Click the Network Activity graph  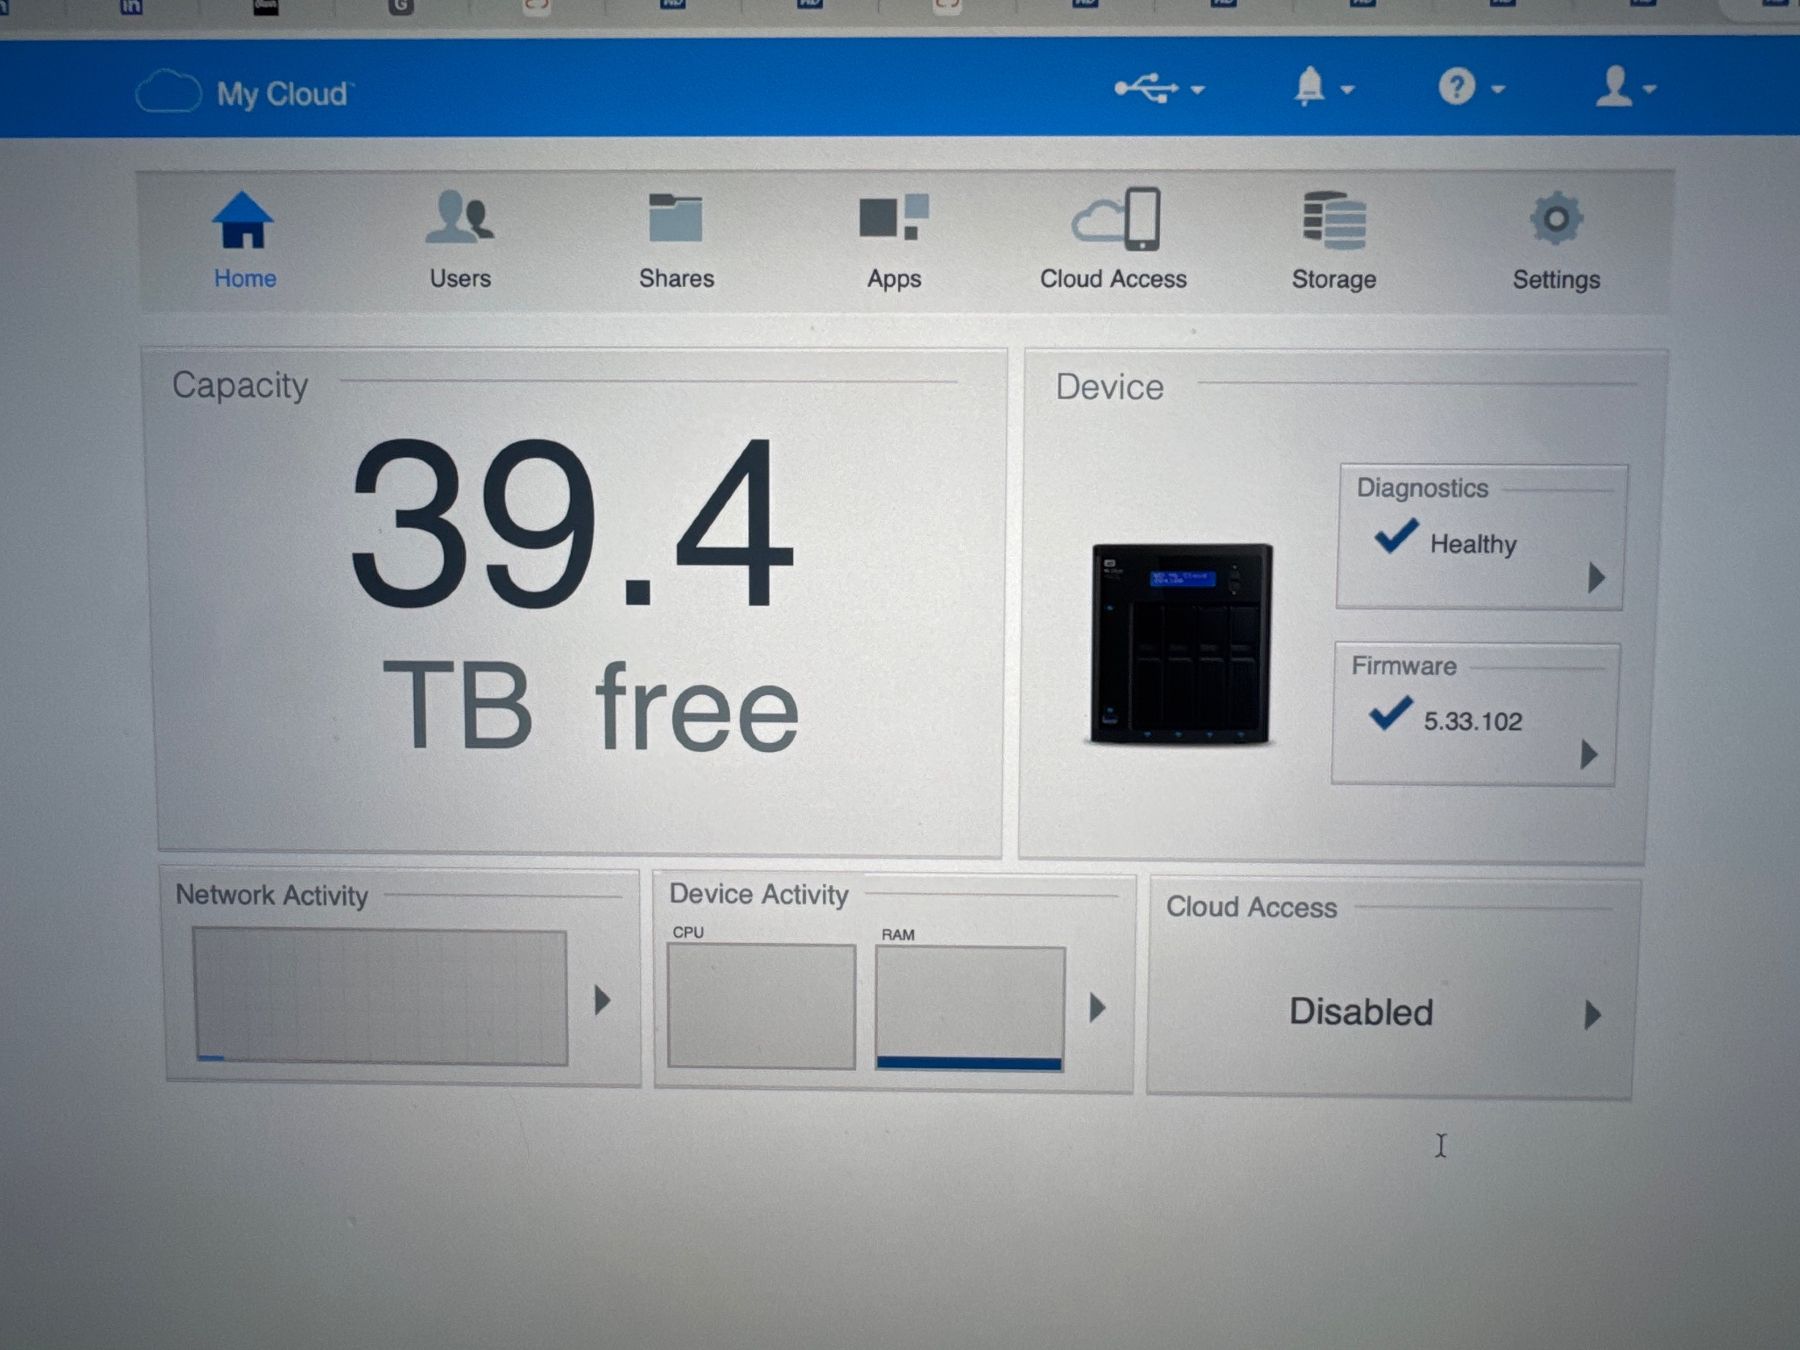pyautogui.click(x=380, y=997)
